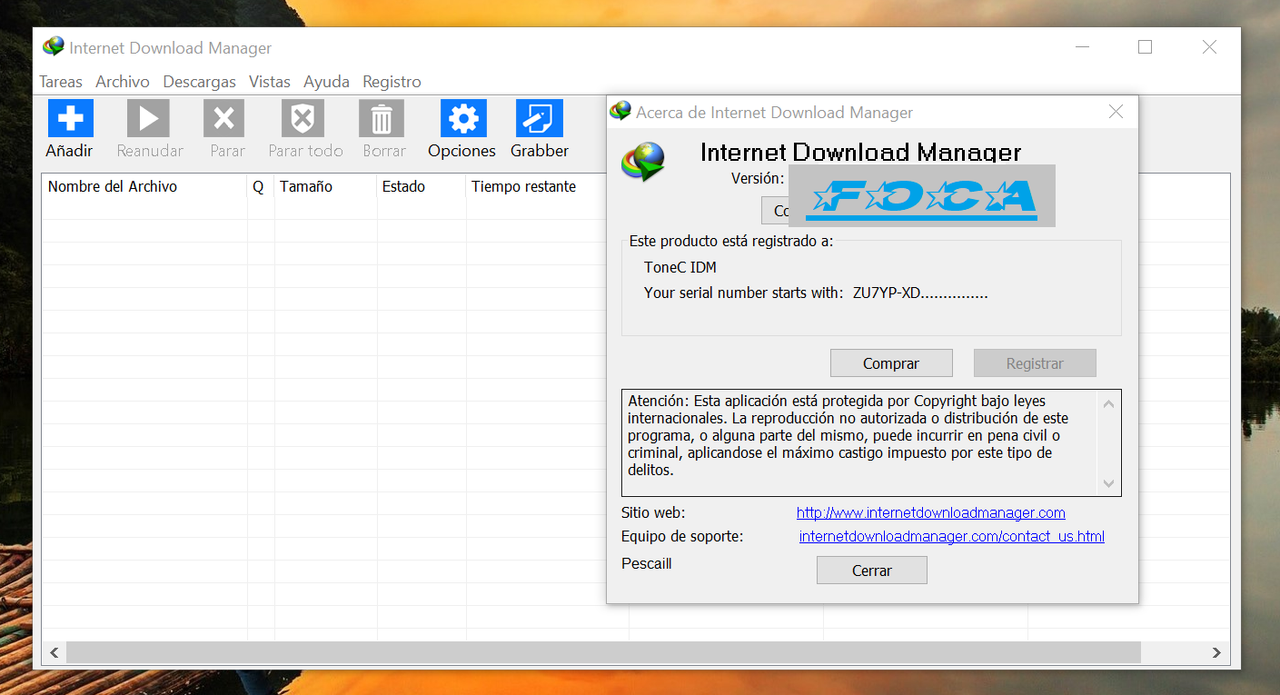The height and width of the screenshot is (695, 1280).
Task: Click the serial number ZU7YP-XD text
Action: point(920,293)
